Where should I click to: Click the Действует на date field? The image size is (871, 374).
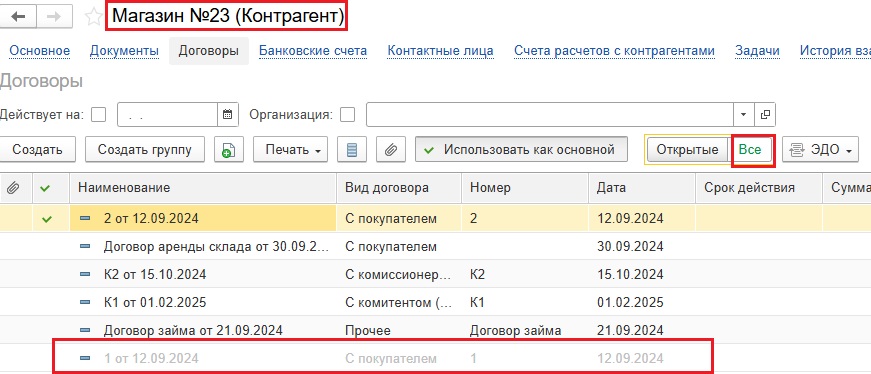[167, 114]
